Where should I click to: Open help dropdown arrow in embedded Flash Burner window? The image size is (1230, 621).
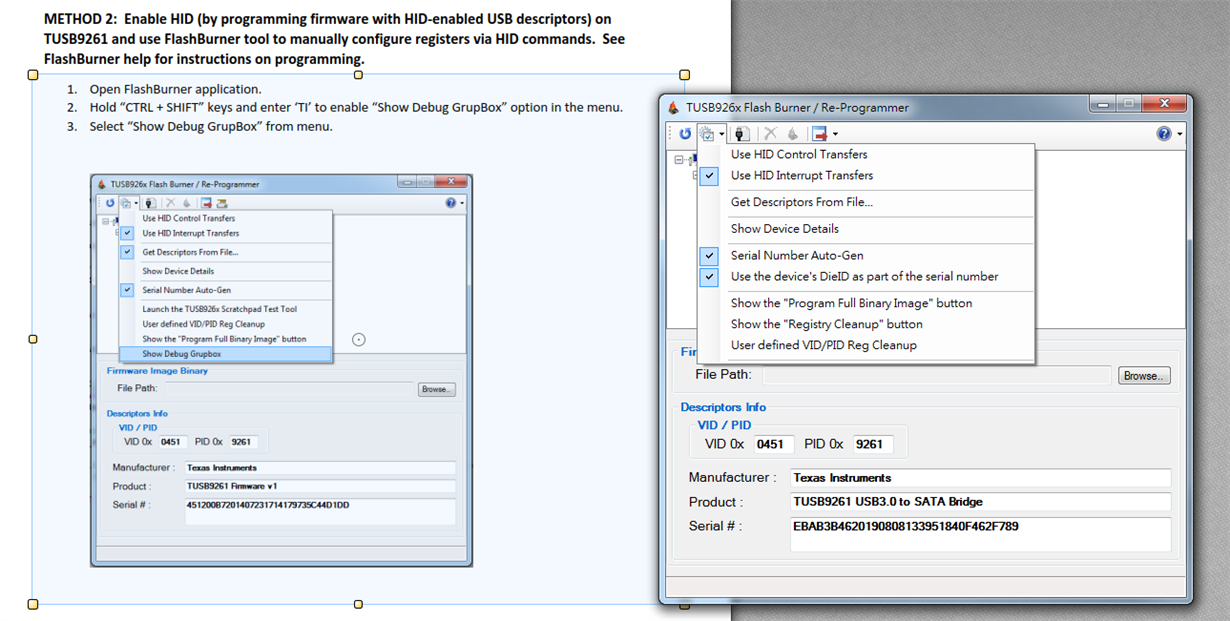coord(461,203)
